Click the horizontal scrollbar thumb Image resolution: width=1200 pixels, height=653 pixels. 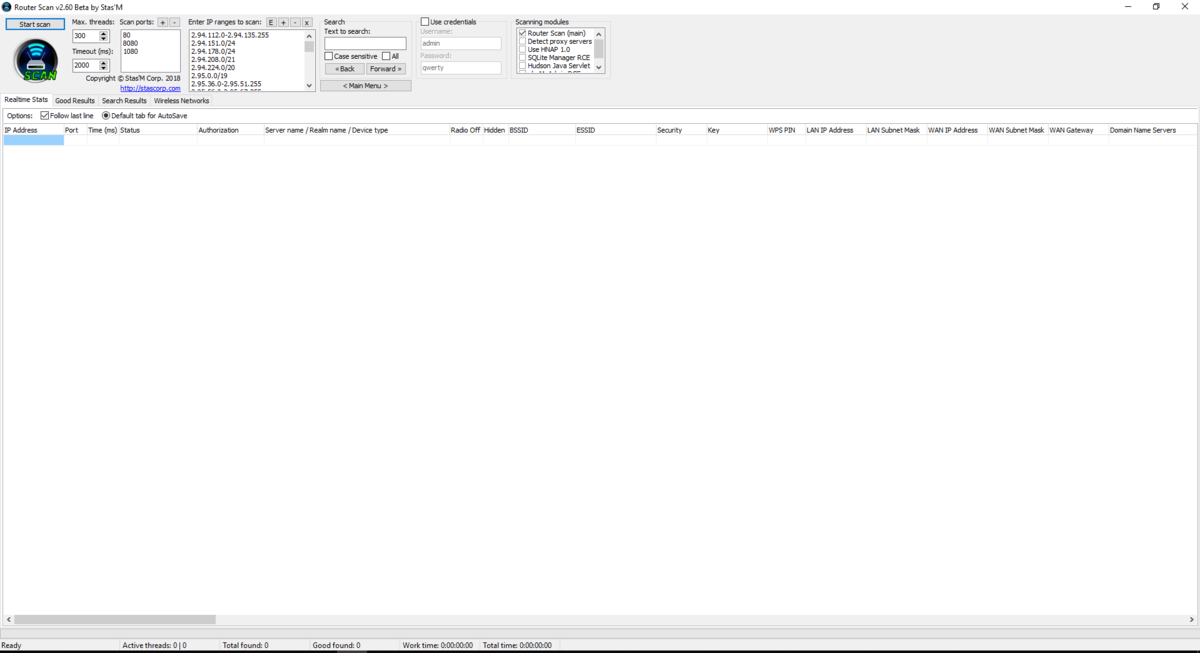115,620
